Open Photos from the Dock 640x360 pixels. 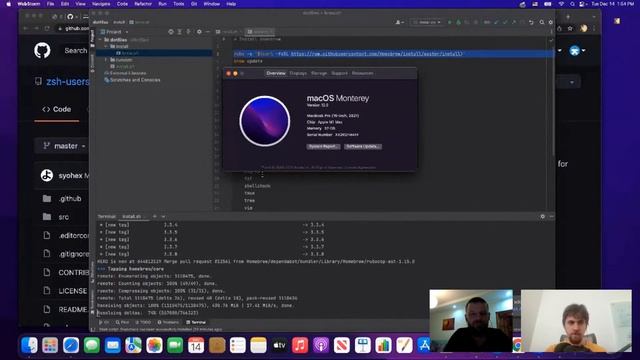coord(154,345)
